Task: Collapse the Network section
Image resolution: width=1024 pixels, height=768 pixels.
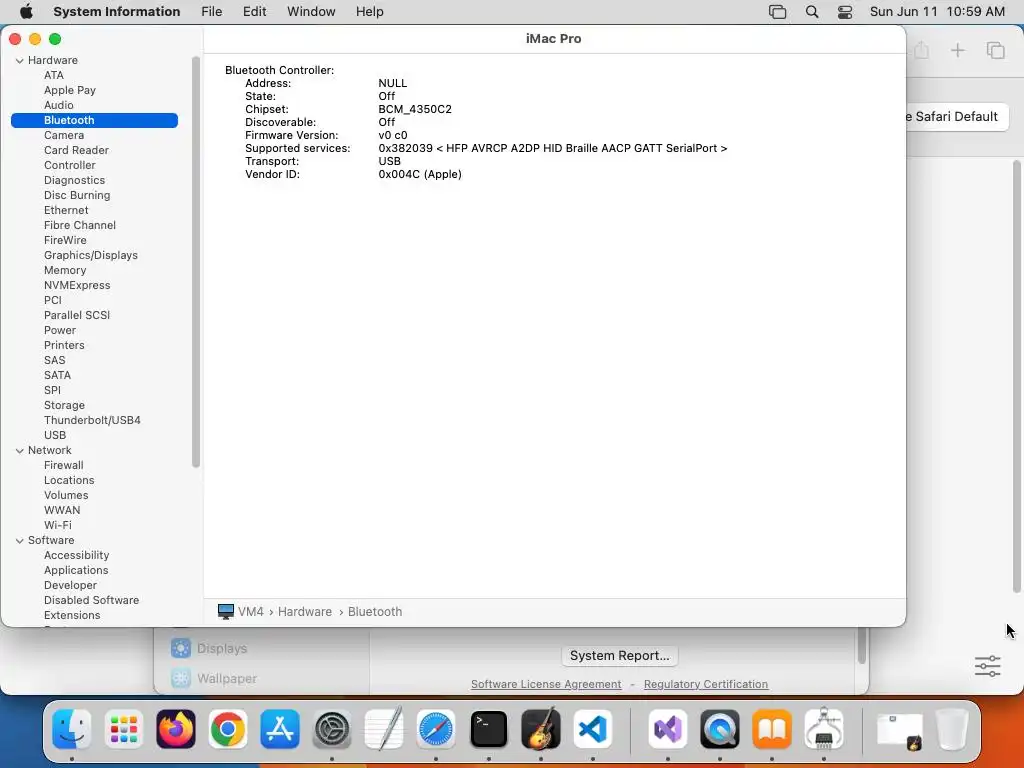Action: coord(20,451)
